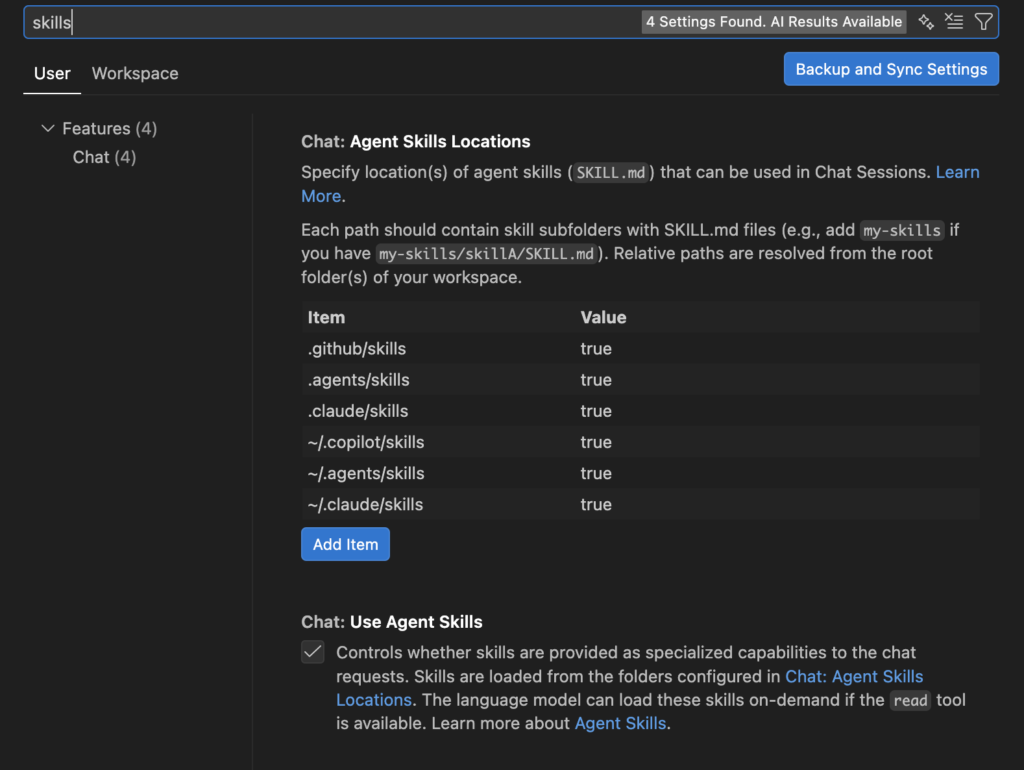The width and height of the screenshot is (1024, 770).
Task: Switch to the Workspace tab
Action: 135,73
